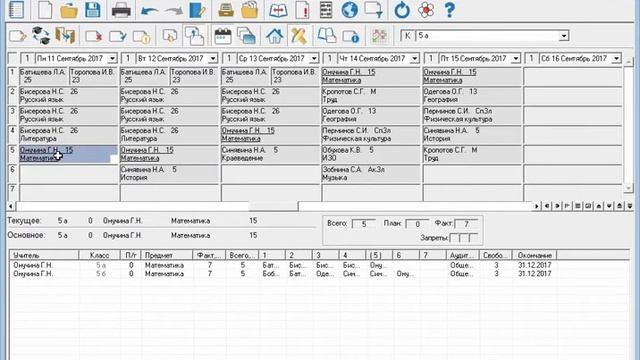Open the calendar icon in second toolbar

click(223, 36)
